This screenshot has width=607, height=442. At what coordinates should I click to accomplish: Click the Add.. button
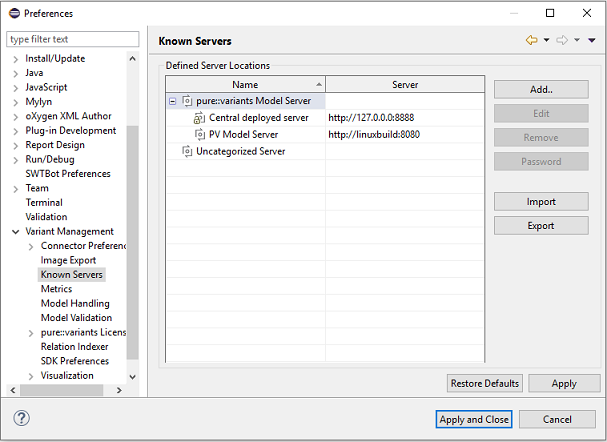[x=541, y=89]
